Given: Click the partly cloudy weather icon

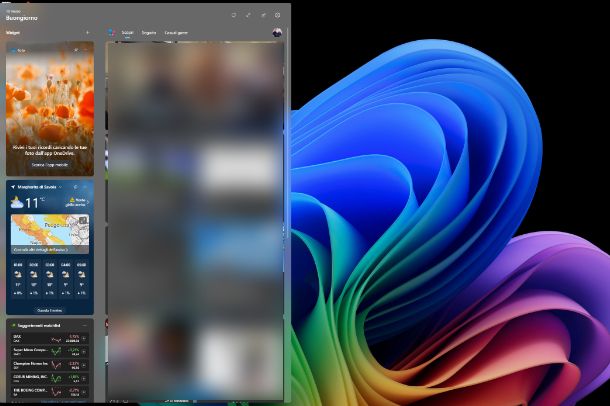Looking at the screenshot, I should [x=17, y=203].
